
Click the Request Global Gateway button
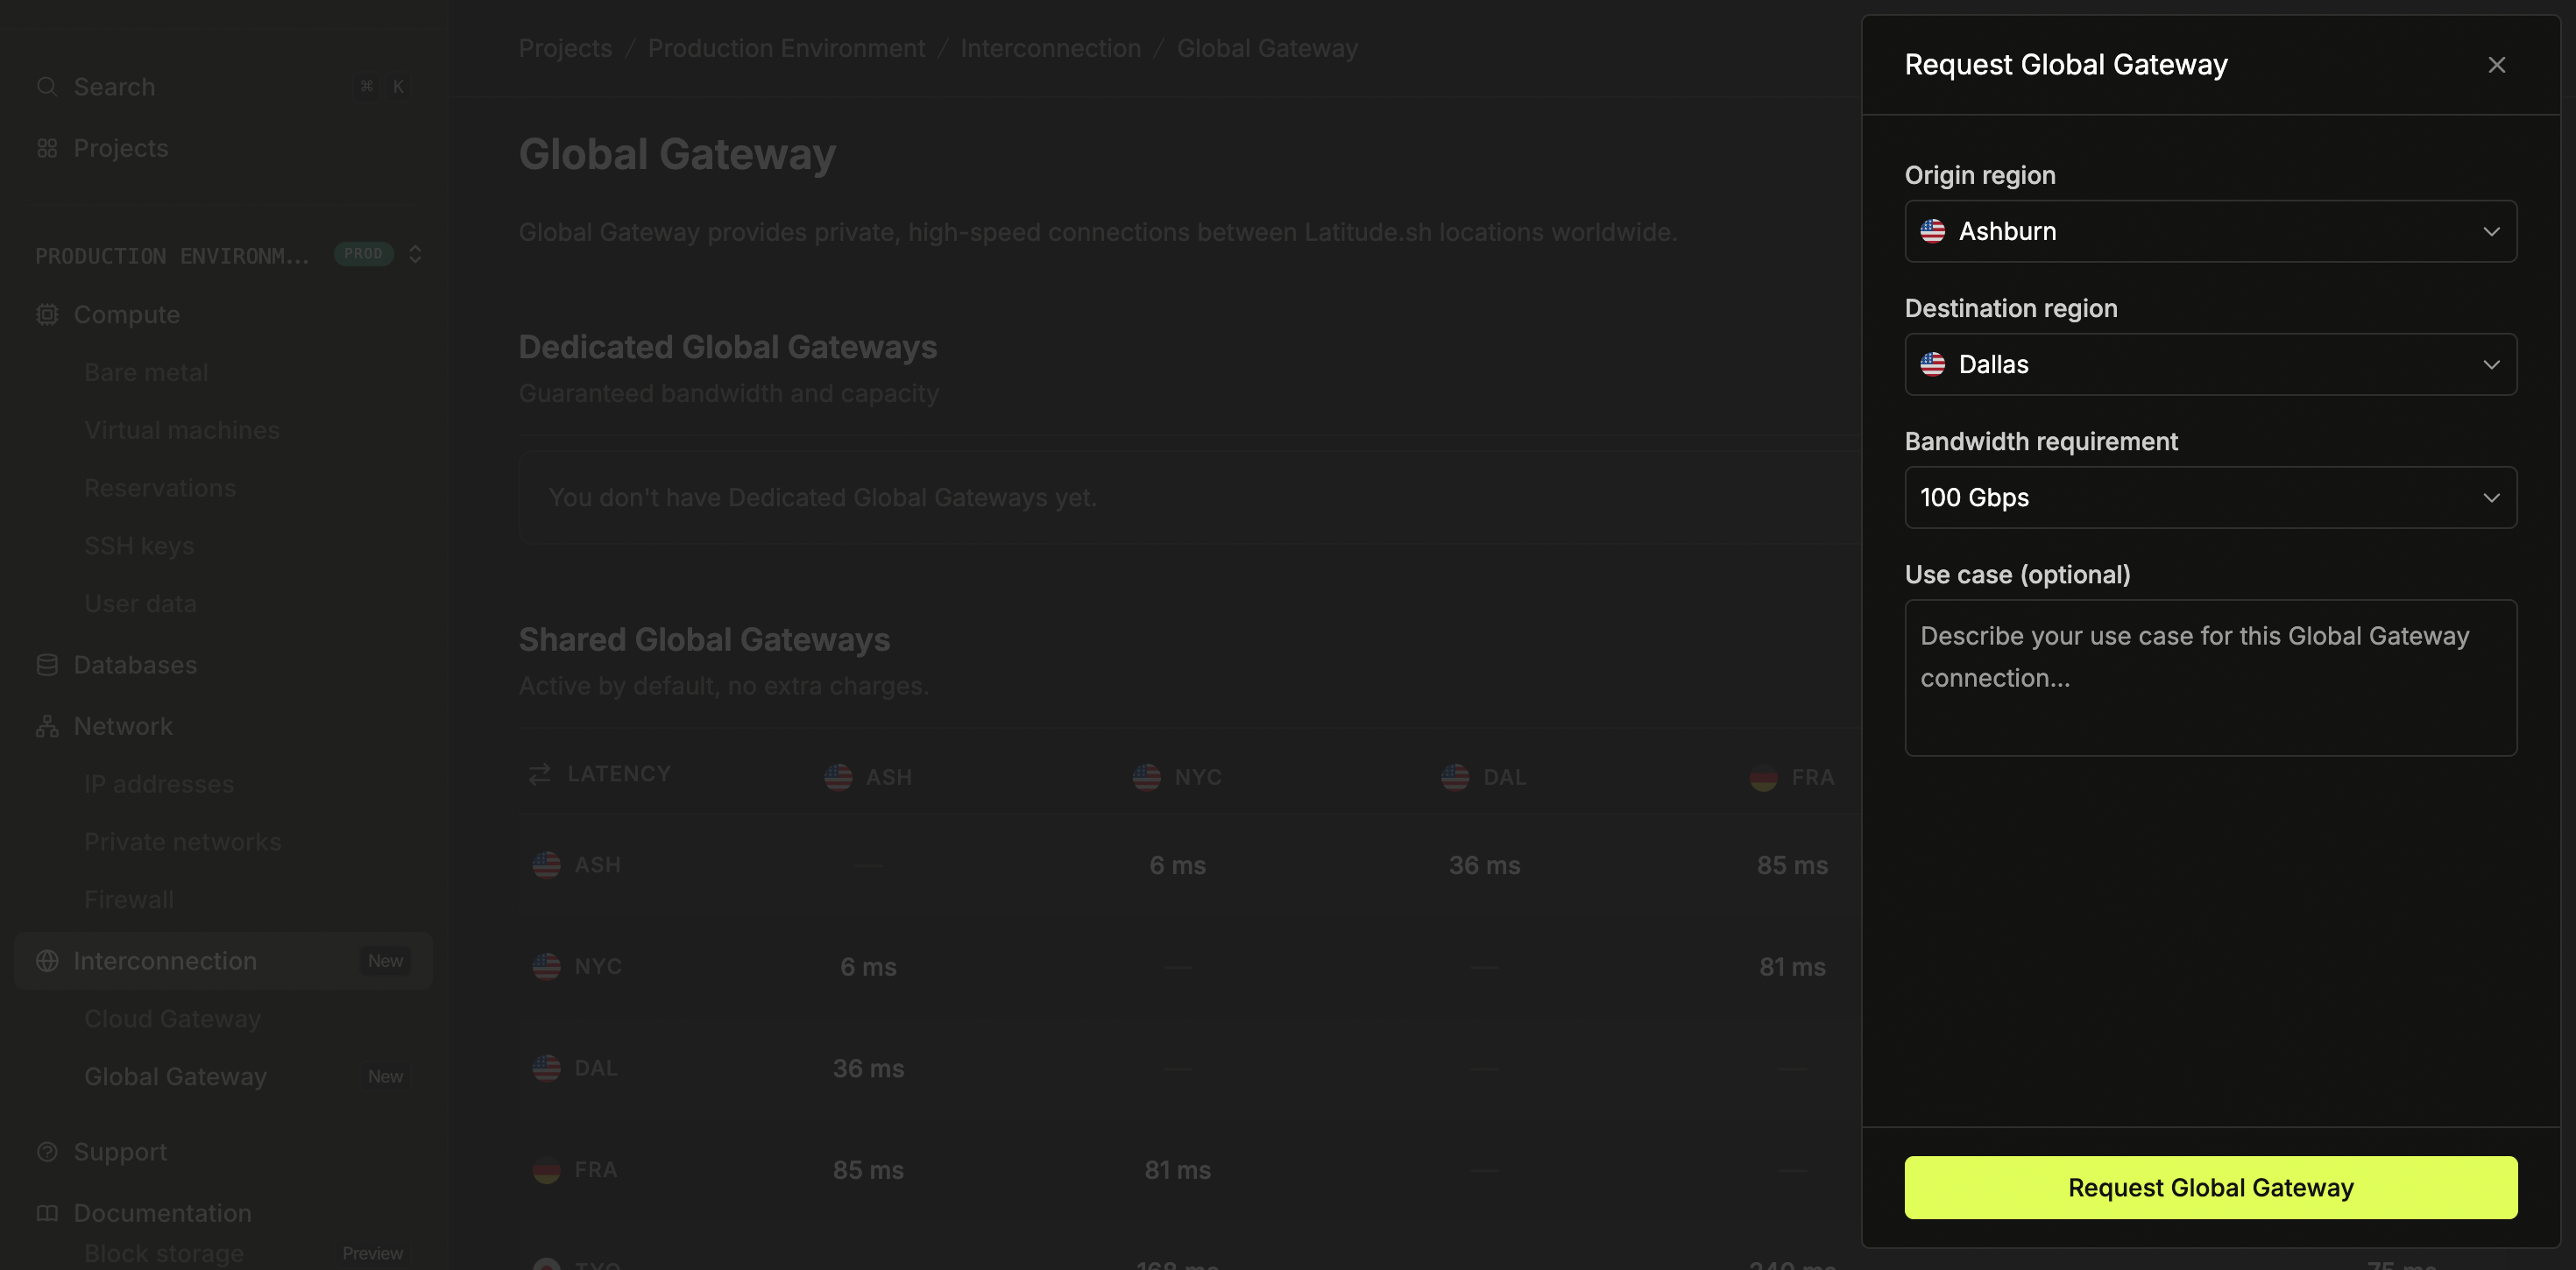[2210, 1187]
